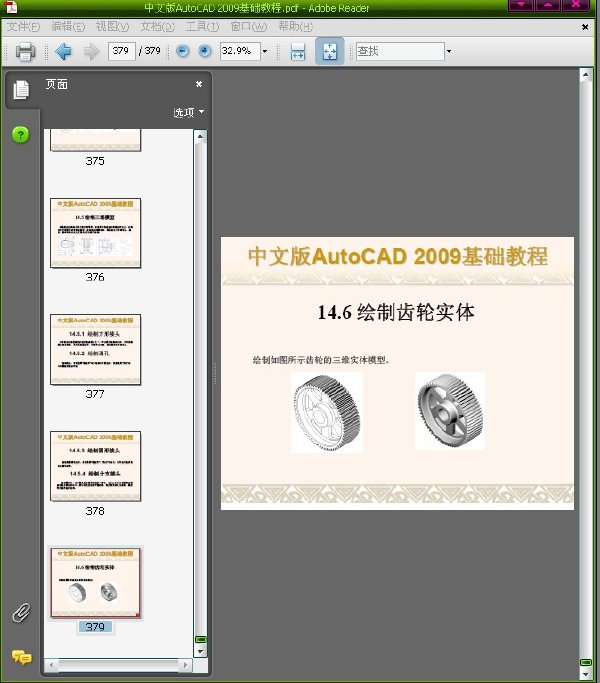The width and height of the screenshot is (600, 683).
Task: Click the Pages panel icon in sidebar
Action: tap(21, 90)
